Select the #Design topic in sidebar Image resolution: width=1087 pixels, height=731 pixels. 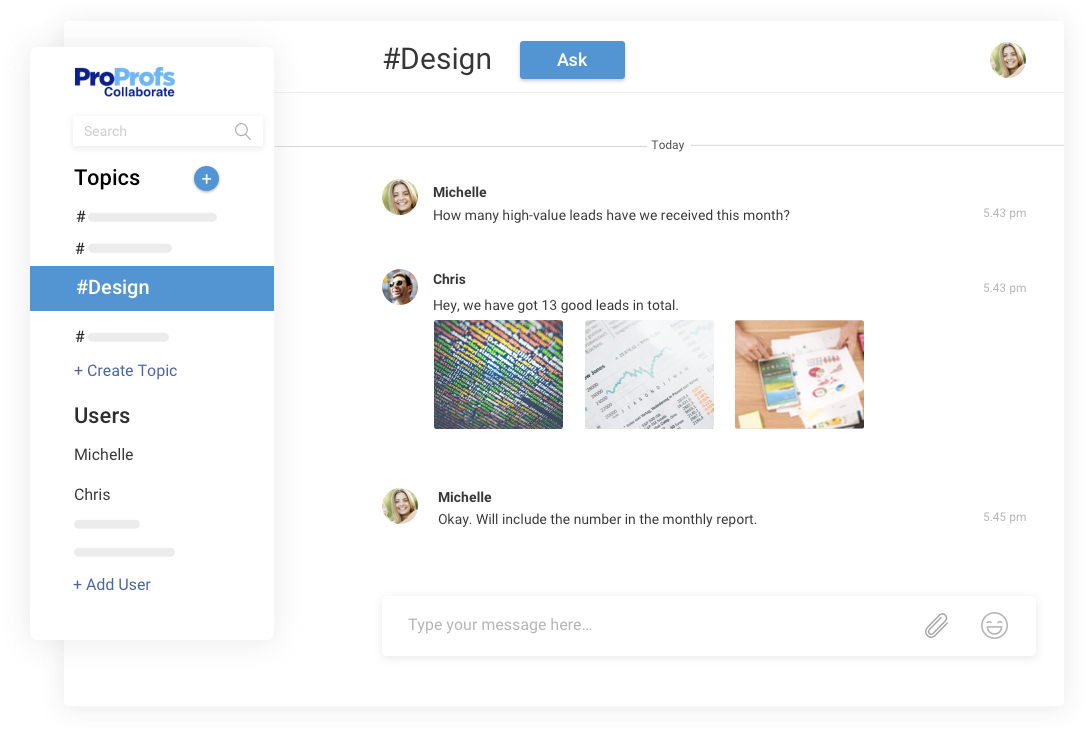click(x=152, y=288)
